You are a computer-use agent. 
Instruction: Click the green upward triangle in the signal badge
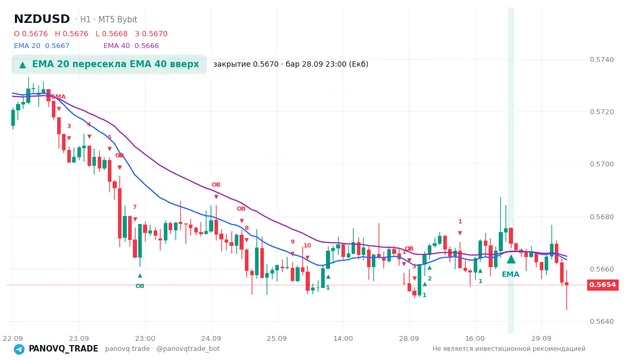coord(23,65)
